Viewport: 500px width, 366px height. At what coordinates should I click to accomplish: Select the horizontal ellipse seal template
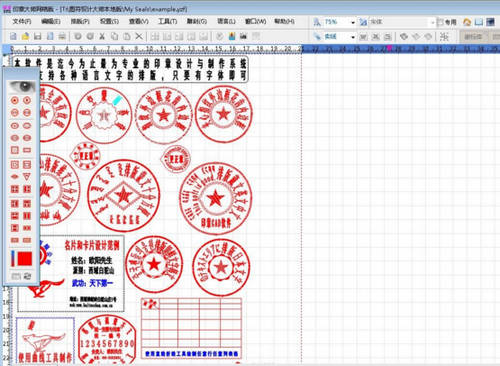point(27,126)
